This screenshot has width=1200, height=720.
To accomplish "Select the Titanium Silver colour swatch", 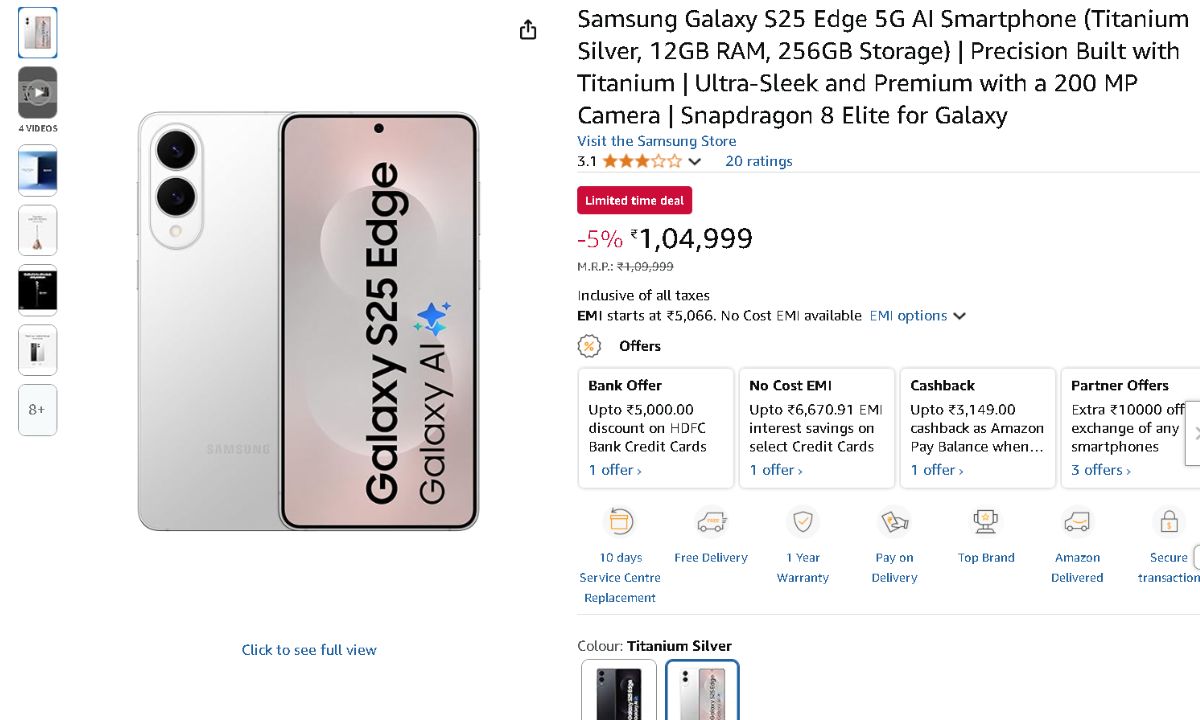I will (x=703, y=690).
